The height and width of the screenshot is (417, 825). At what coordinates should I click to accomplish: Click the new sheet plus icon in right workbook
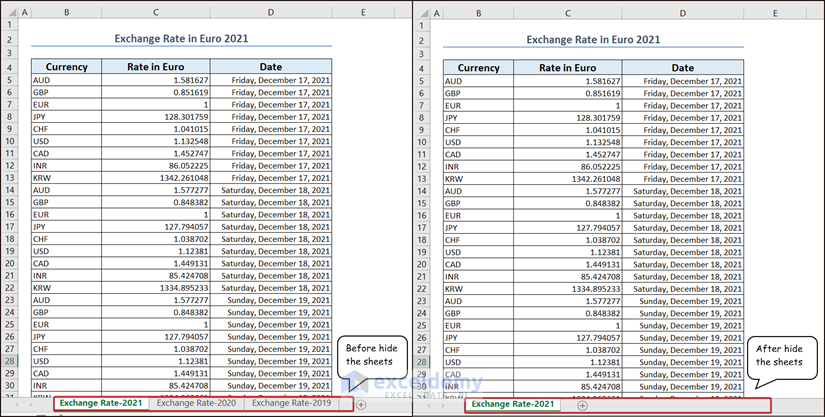click(x=582, y=405)
